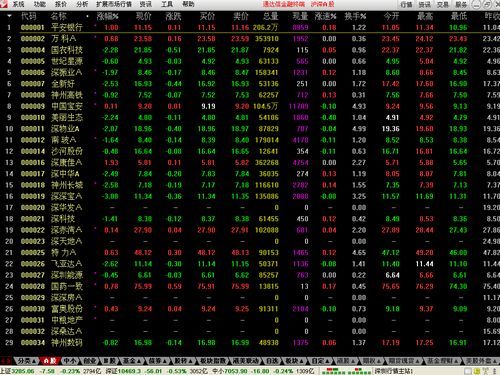This screenshot has width=500, height=375.
Task: Select the 板块指数 tab
Action: tap(213, 361)
